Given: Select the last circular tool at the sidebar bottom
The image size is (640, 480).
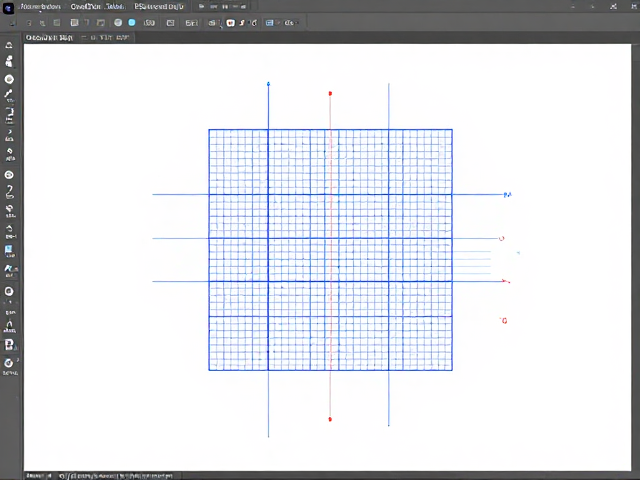Looking at the screenshot, I should click(x=9, y=363).
